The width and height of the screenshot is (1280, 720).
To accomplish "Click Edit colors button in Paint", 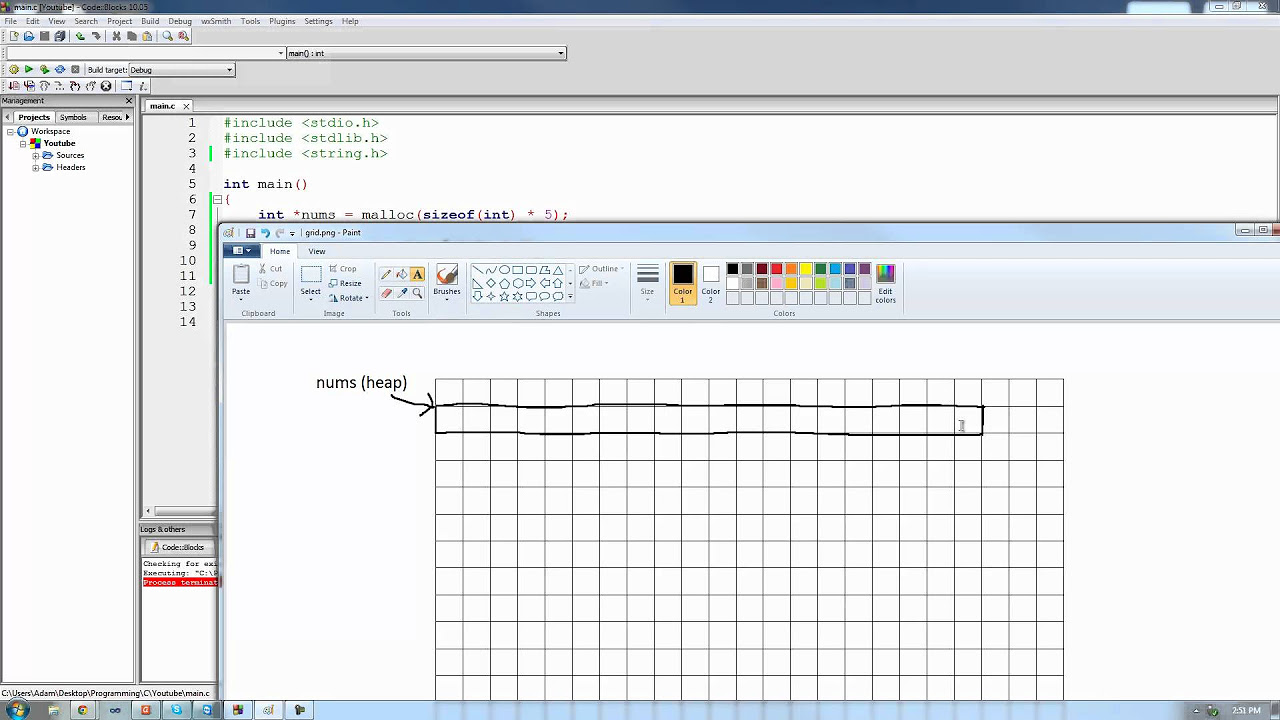I will click(885, 284).
